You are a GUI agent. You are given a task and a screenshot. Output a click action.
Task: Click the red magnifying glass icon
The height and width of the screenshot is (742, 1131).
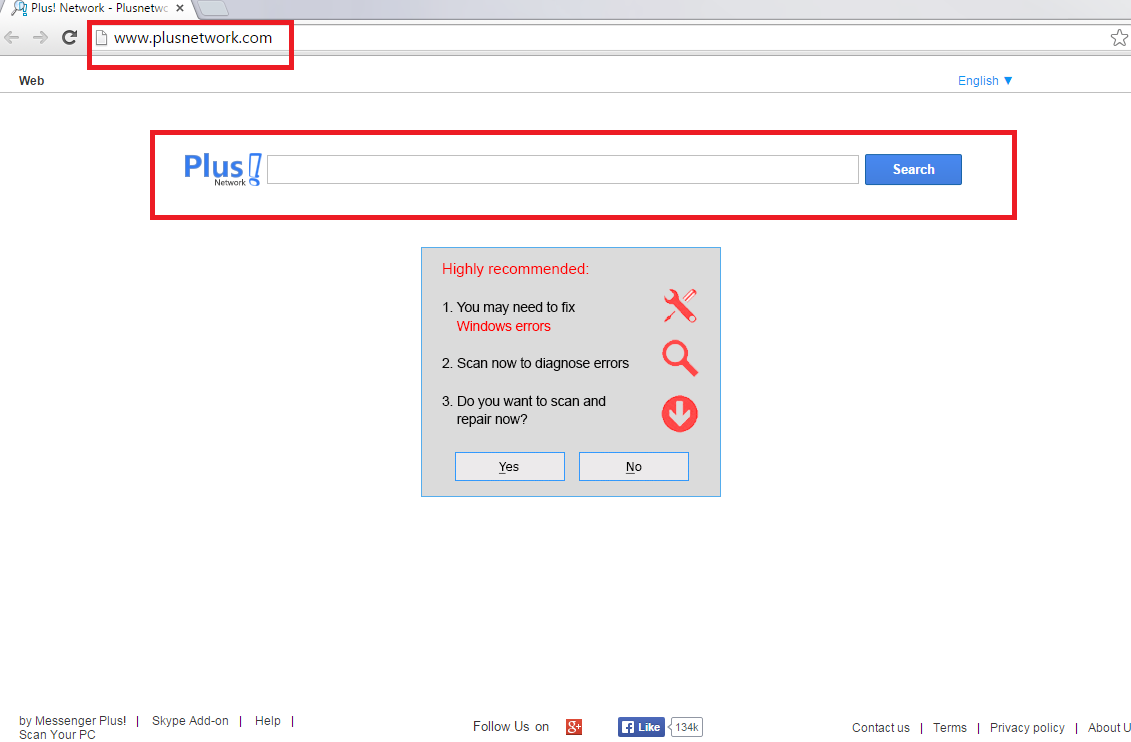pyautogui.click(x=679, y=358)
